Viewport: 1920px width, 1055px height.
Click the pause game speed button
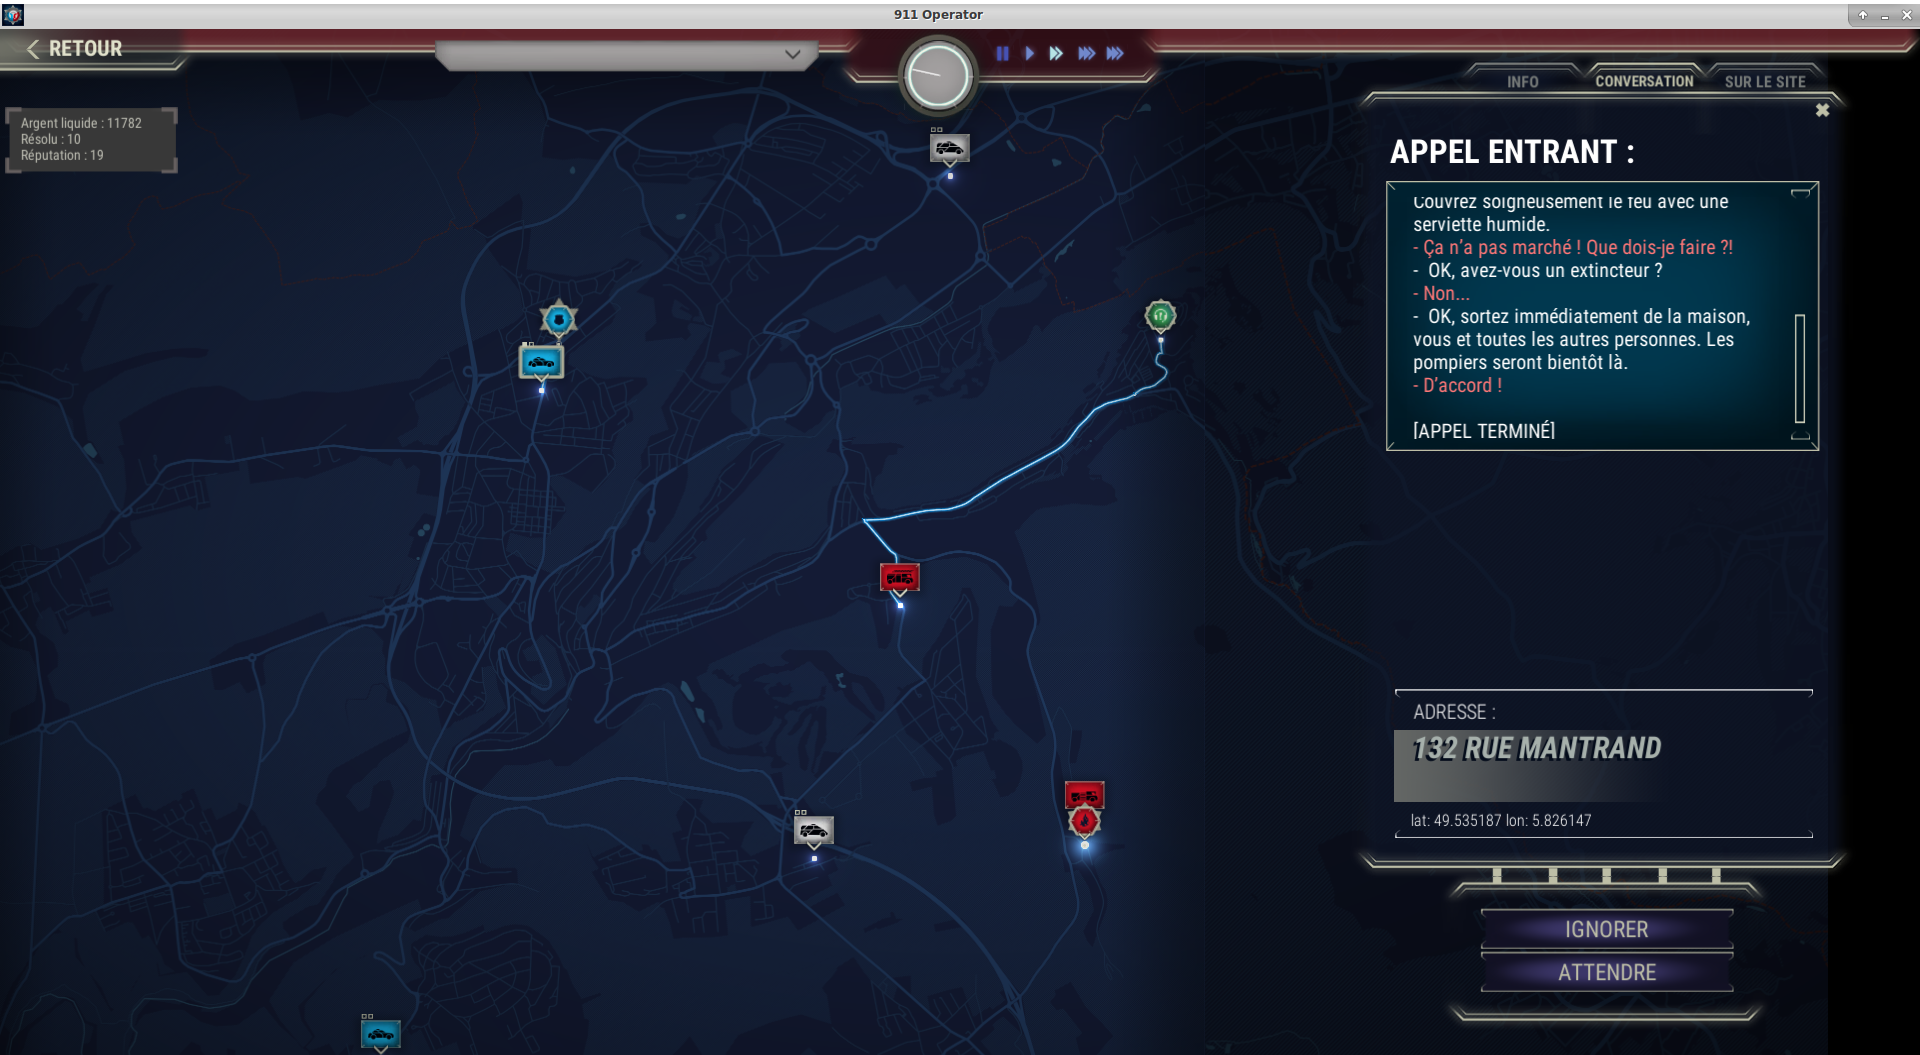tap(1002, 54)
